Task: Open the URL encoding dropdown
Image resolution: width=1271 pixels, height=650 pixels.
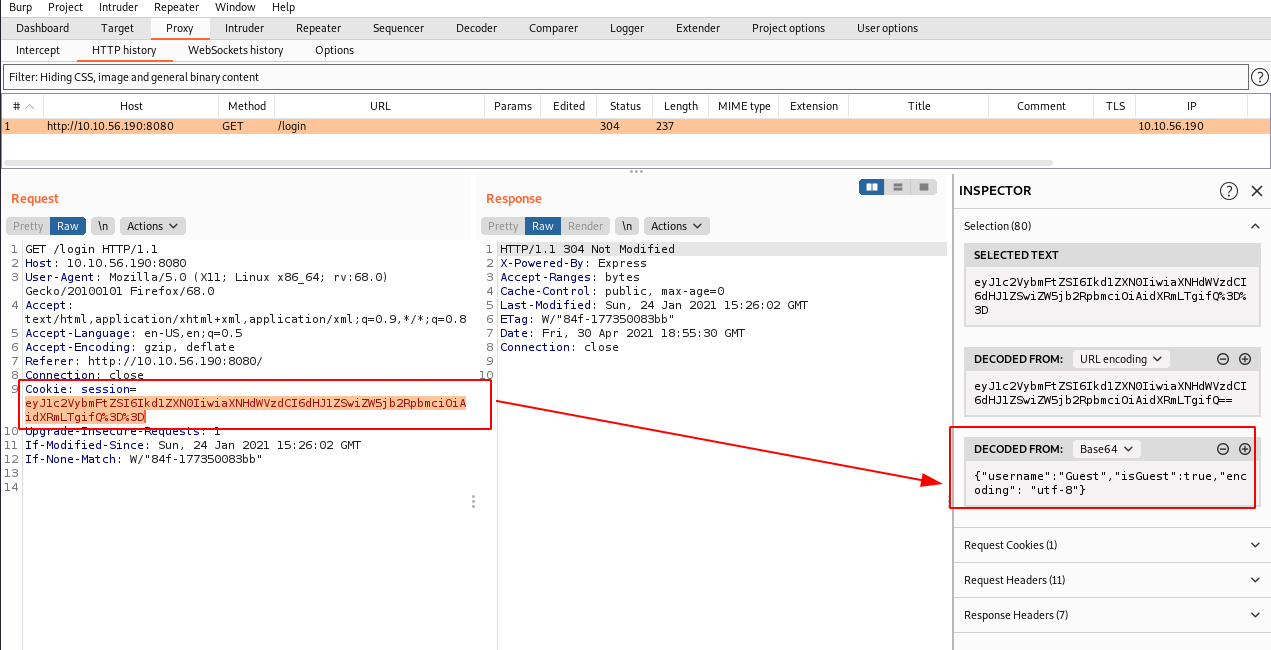Action: point(1120,359)
